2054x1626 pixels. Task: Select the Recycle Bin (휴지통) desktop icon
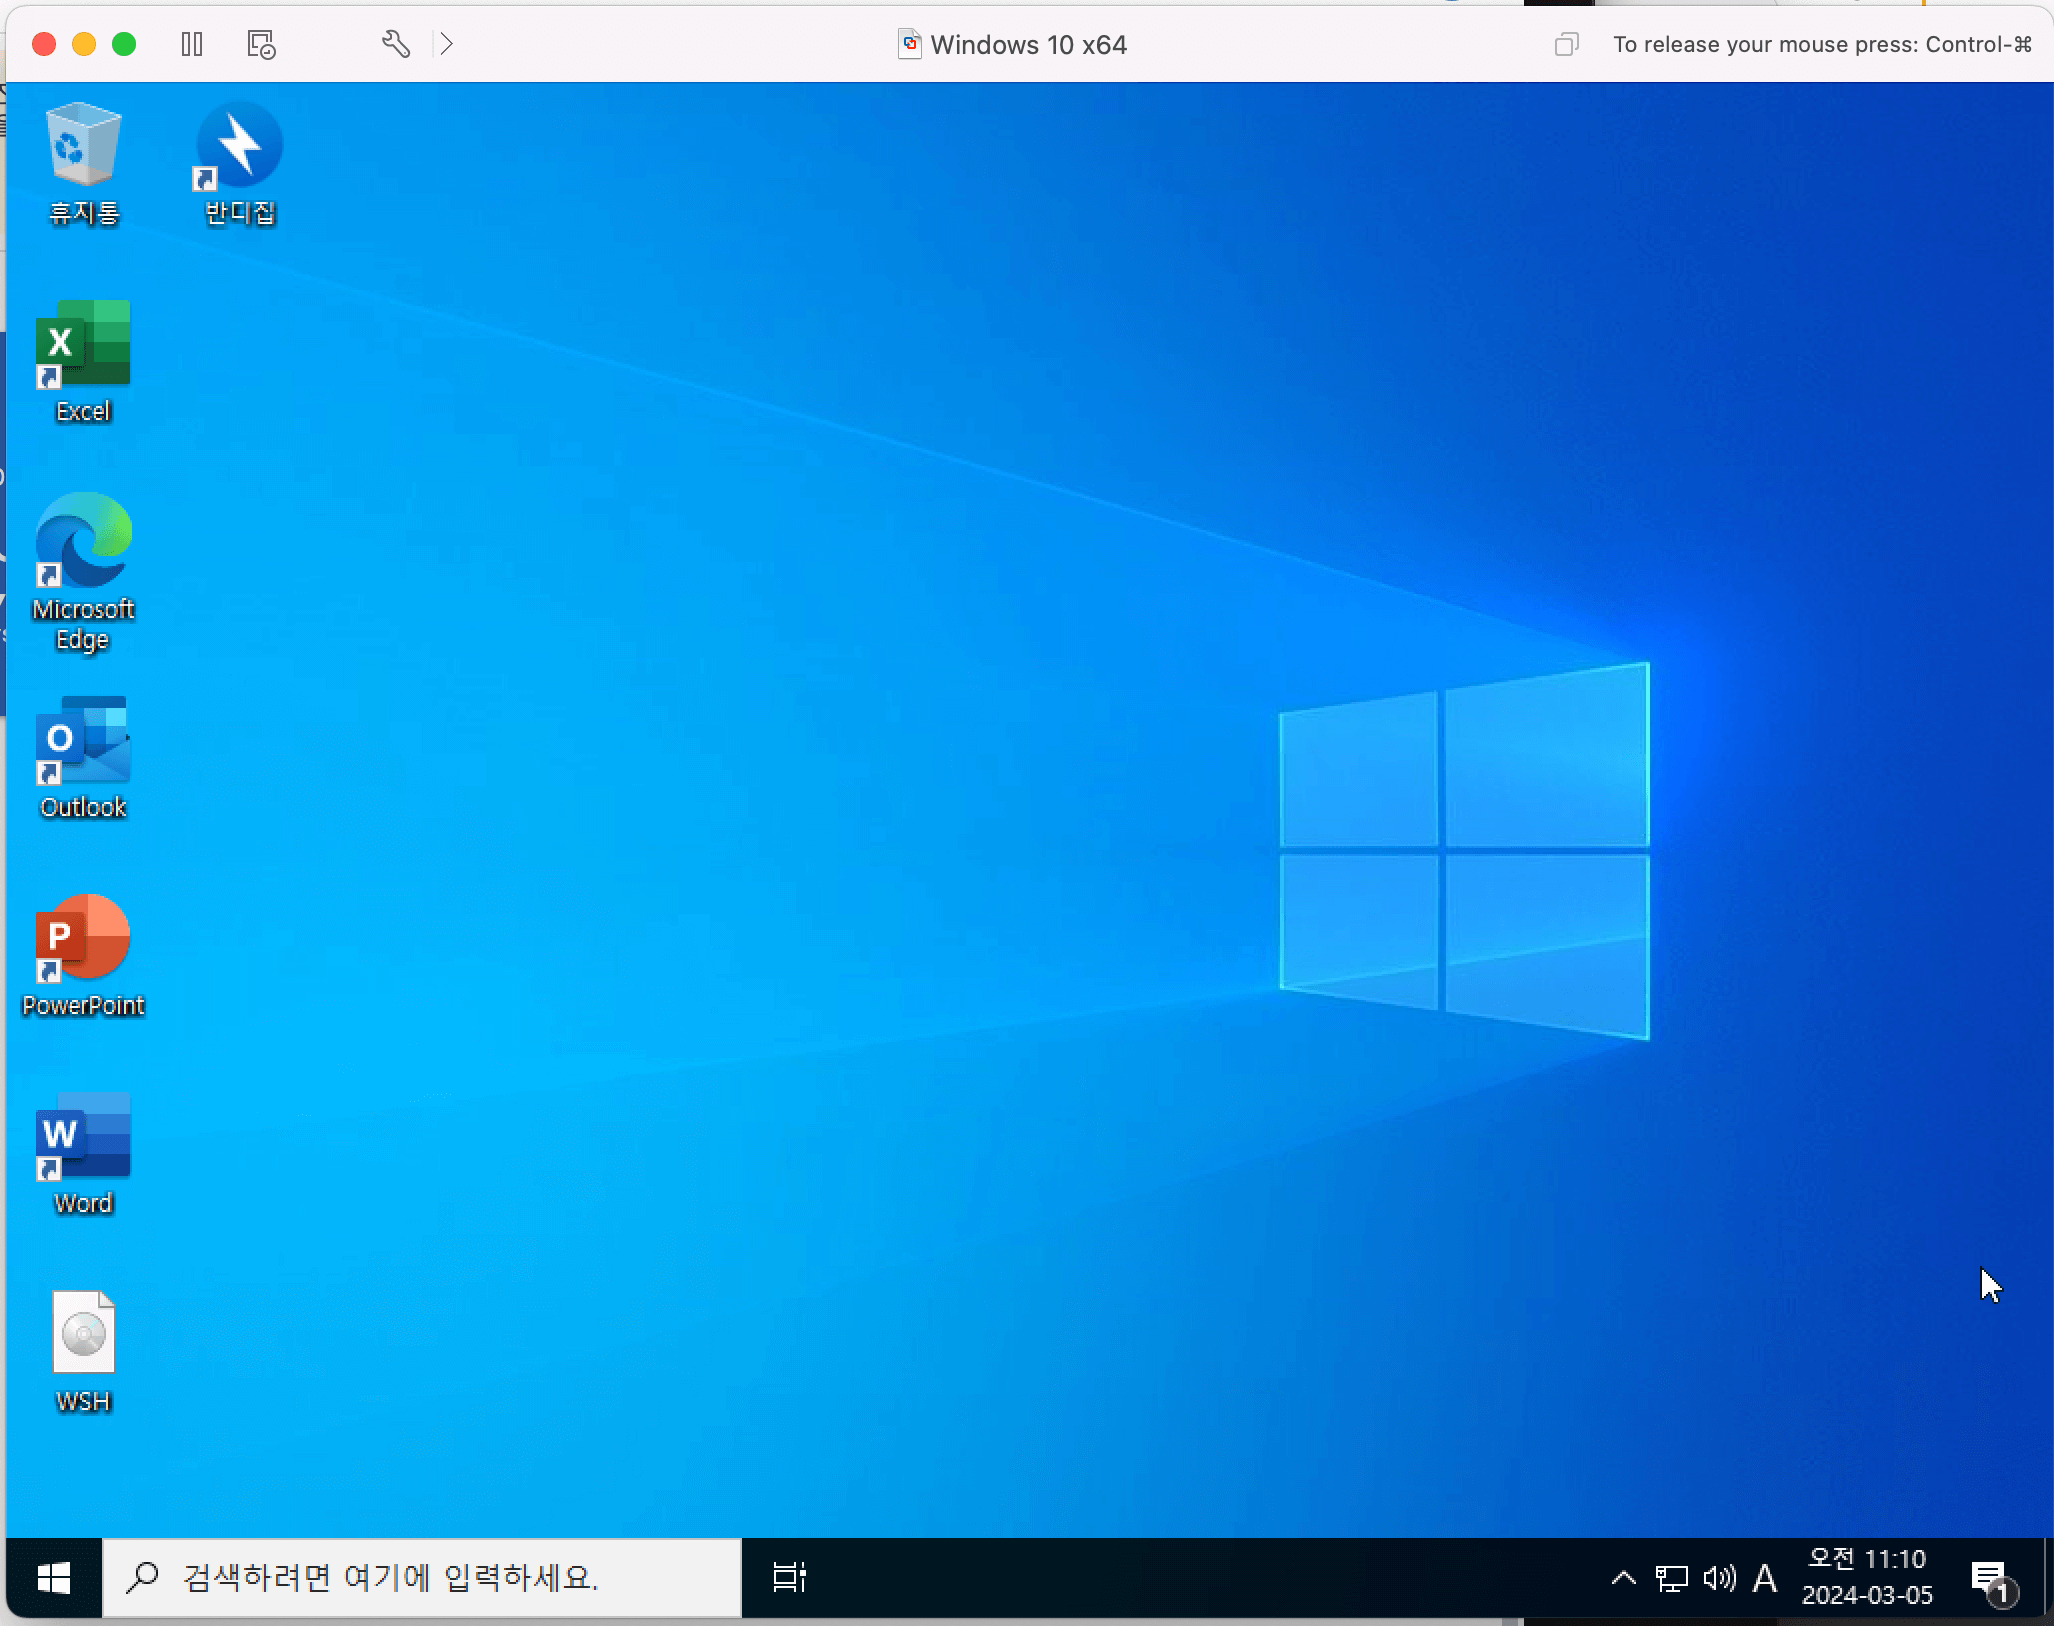tap(84, 165)
